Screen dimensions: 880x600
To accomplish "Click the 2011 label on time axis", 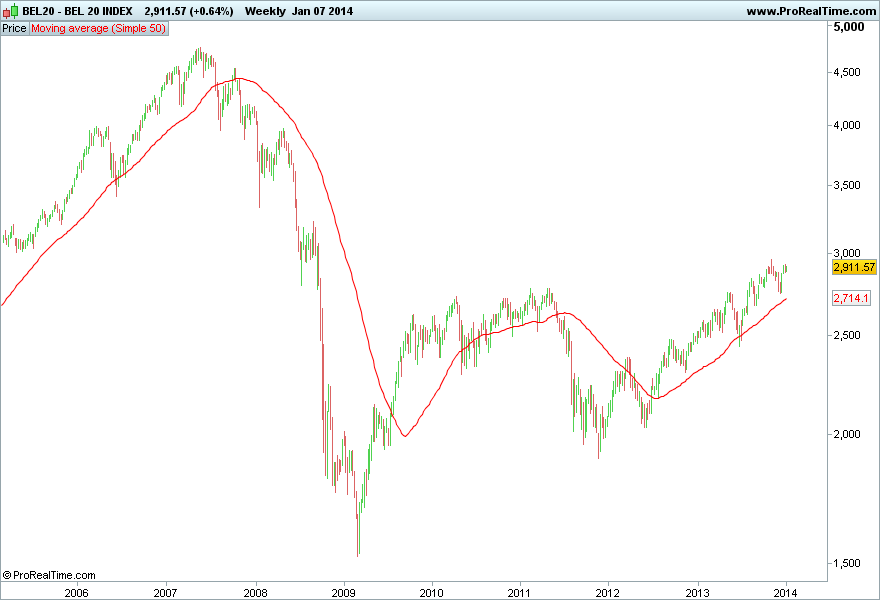I will pyautogui.click(x=520, y=593).
